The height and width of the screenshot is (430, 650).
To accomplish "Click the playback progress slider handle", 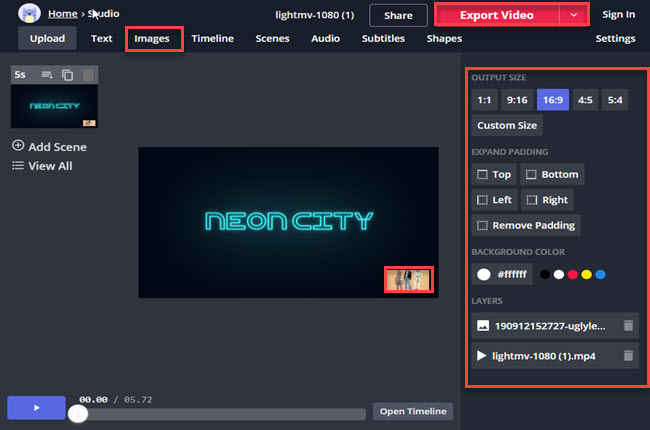I will (x=78, y=413).
